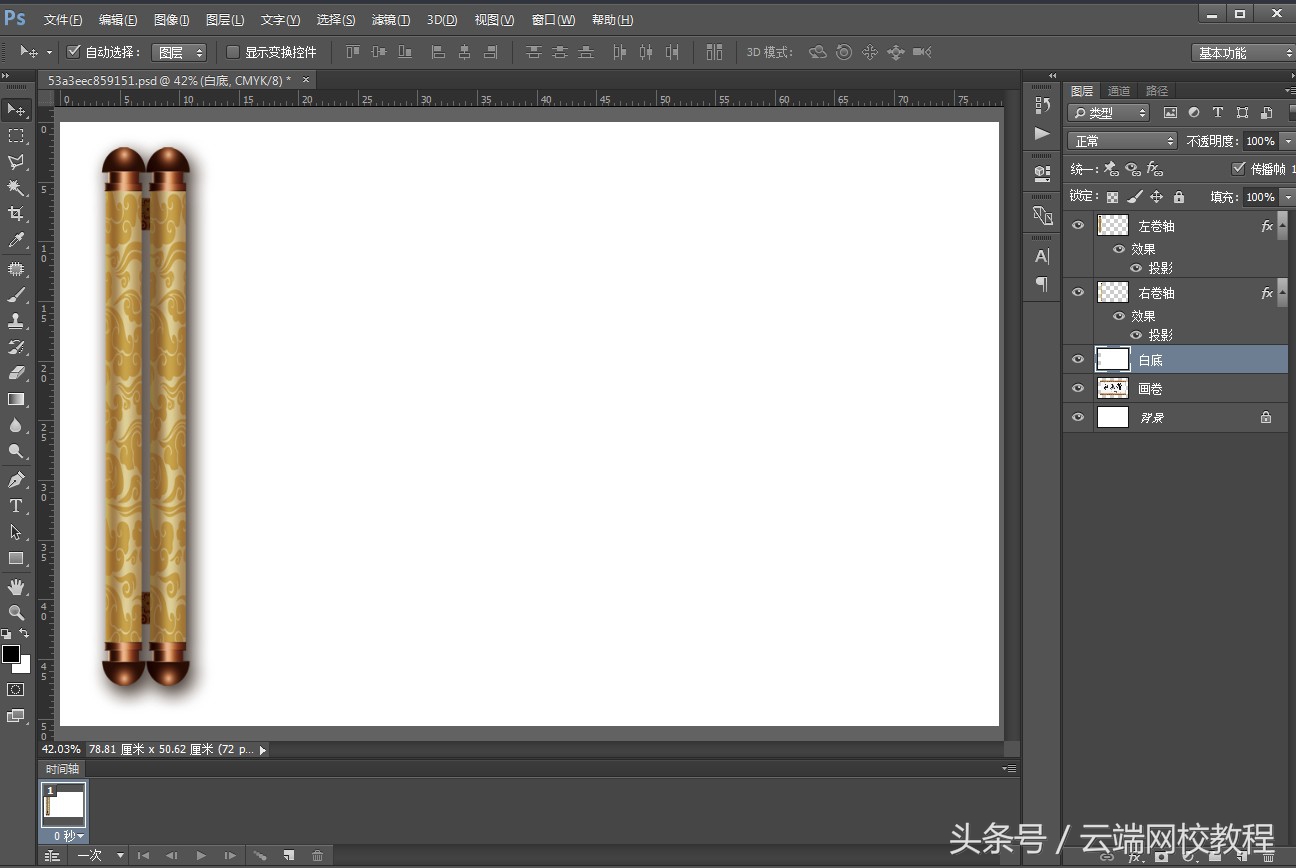Select the Gradient tool
Screen dimensions: 1296x868
point(16,399)
